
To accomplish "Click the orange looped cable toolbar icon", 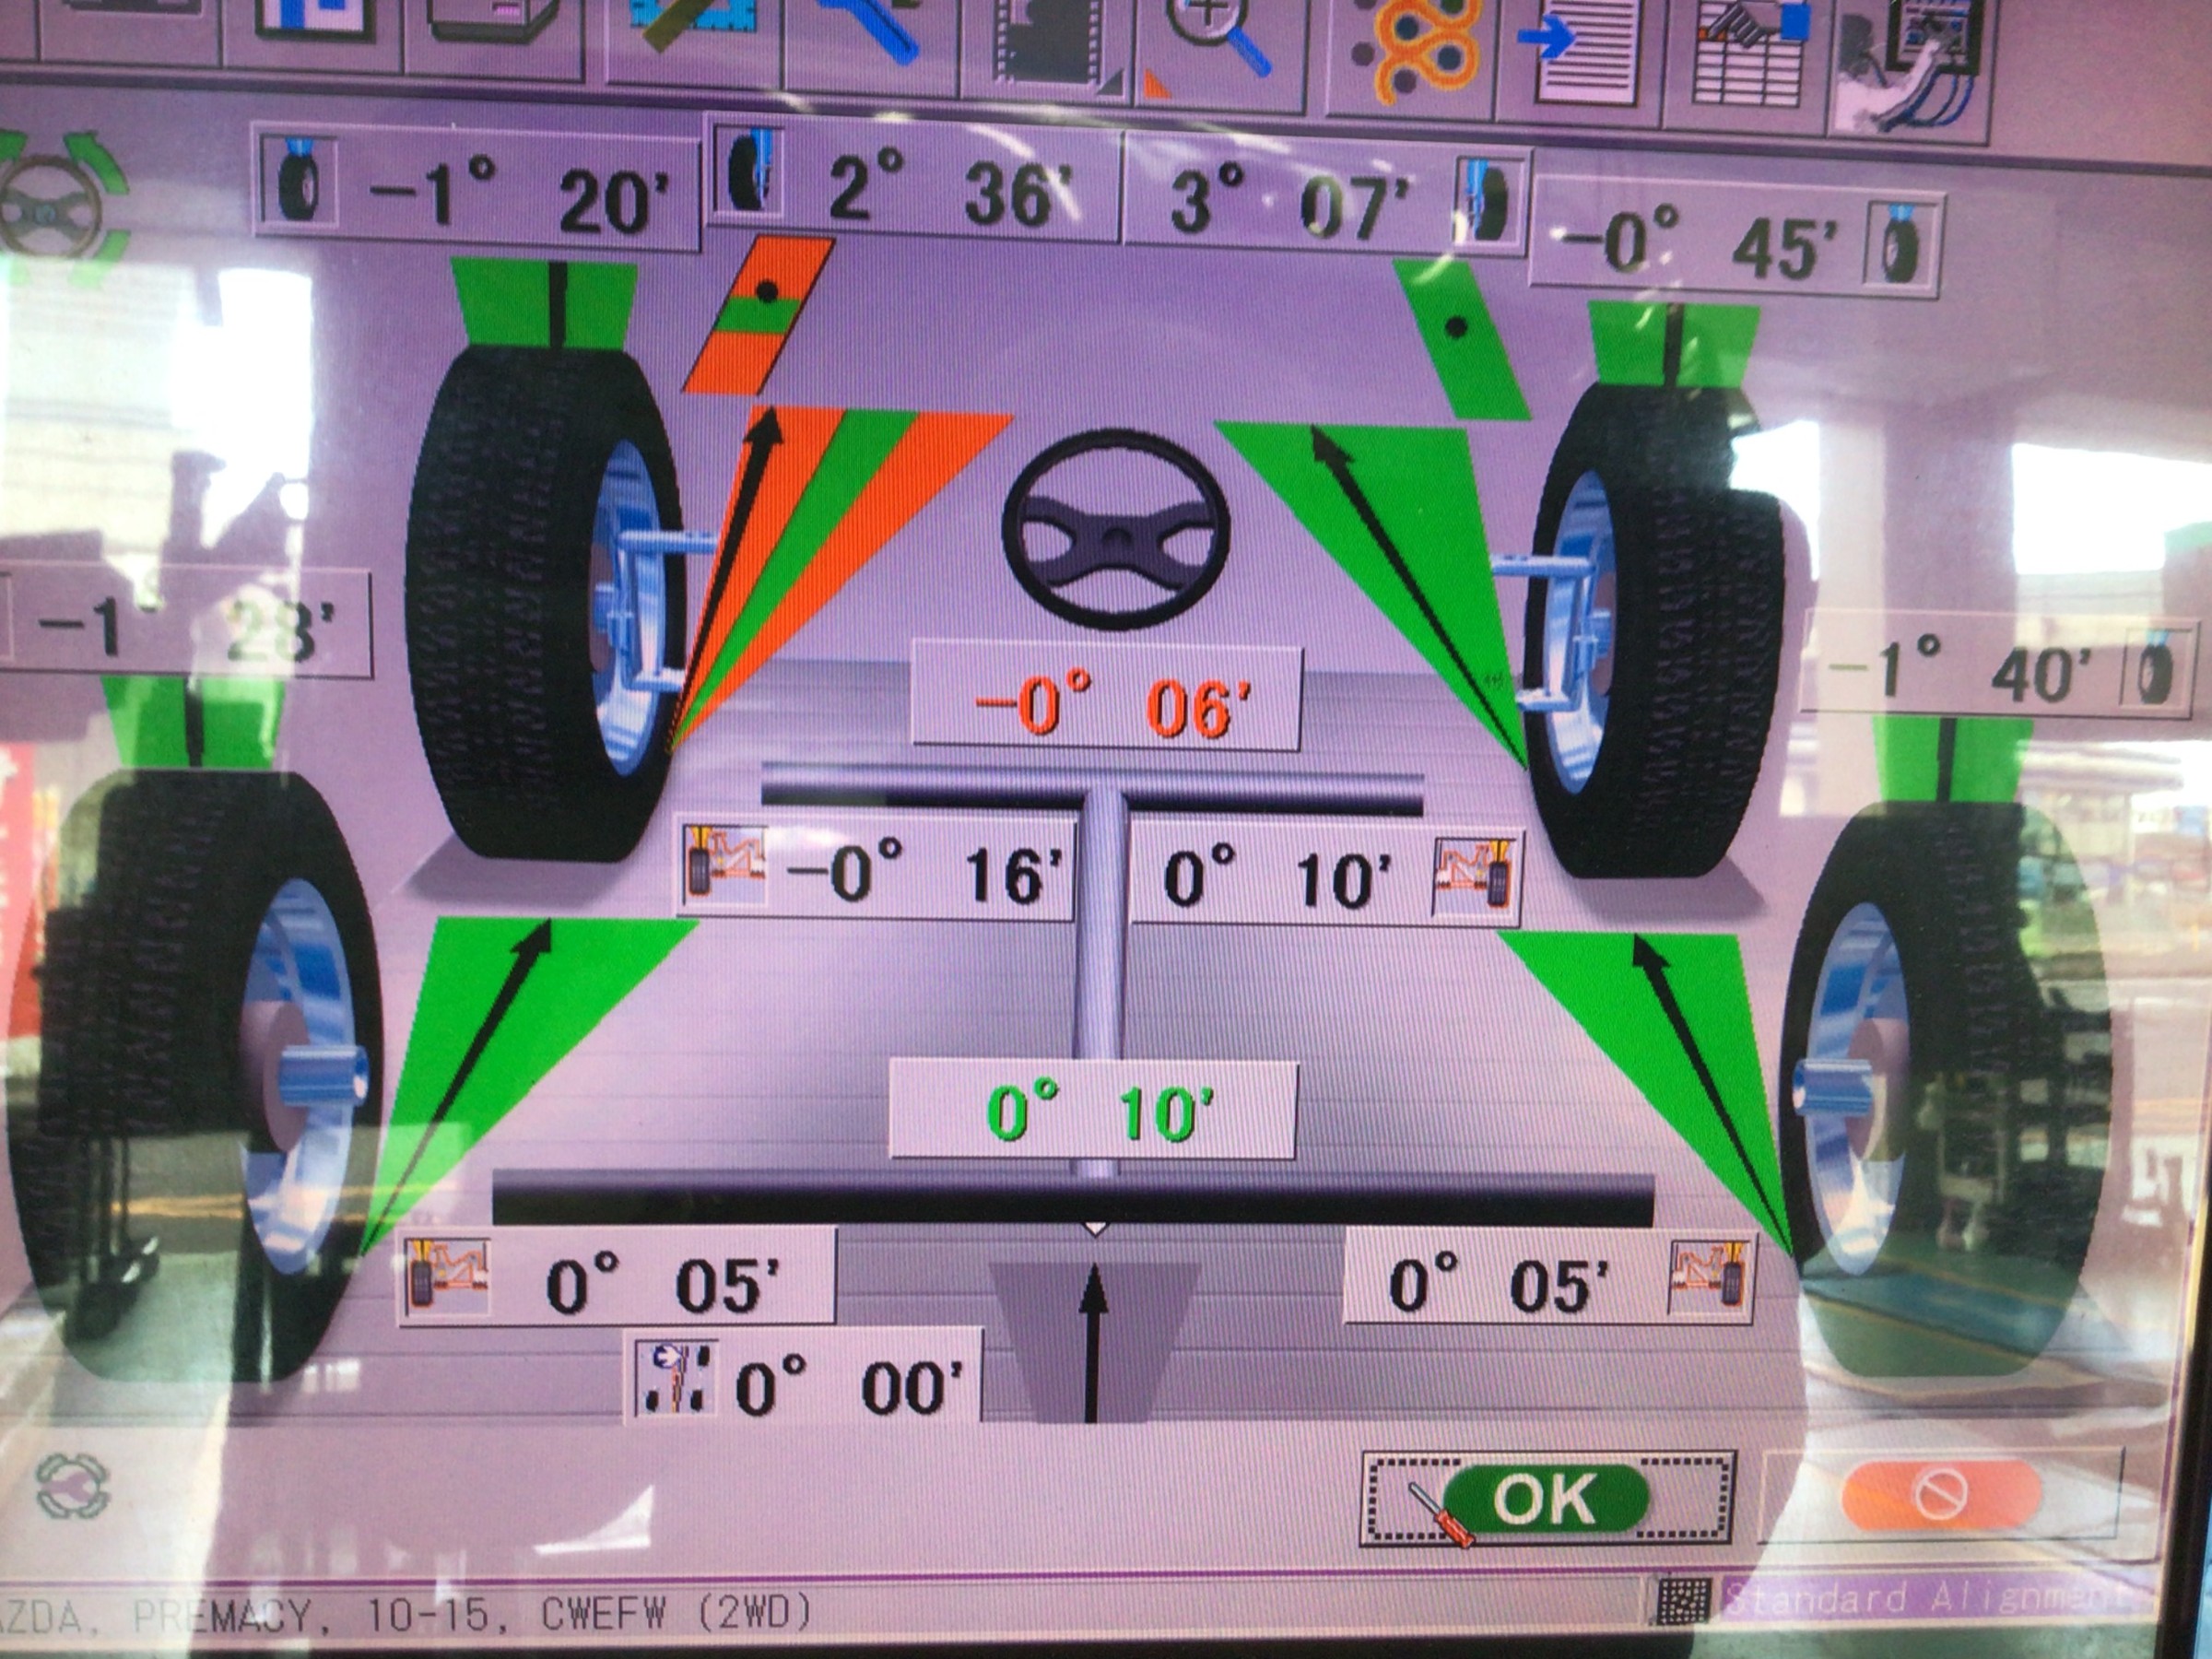I will [1420, 50].
